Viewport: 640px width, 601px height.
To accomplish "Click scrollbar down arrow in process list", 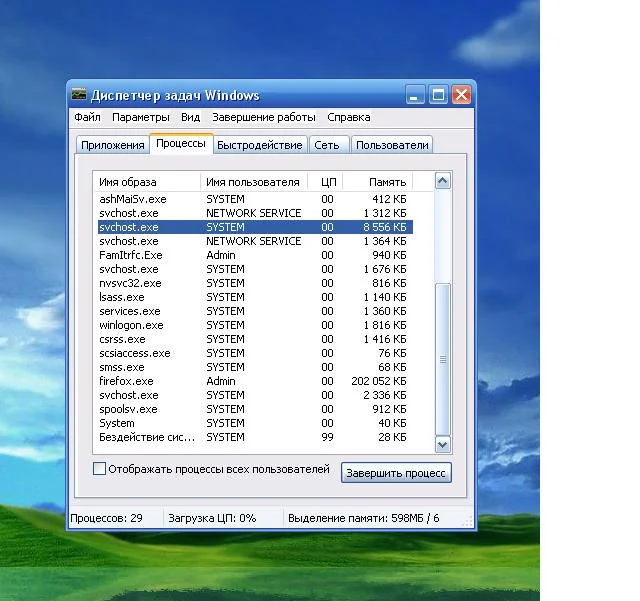I will [442, 444].
